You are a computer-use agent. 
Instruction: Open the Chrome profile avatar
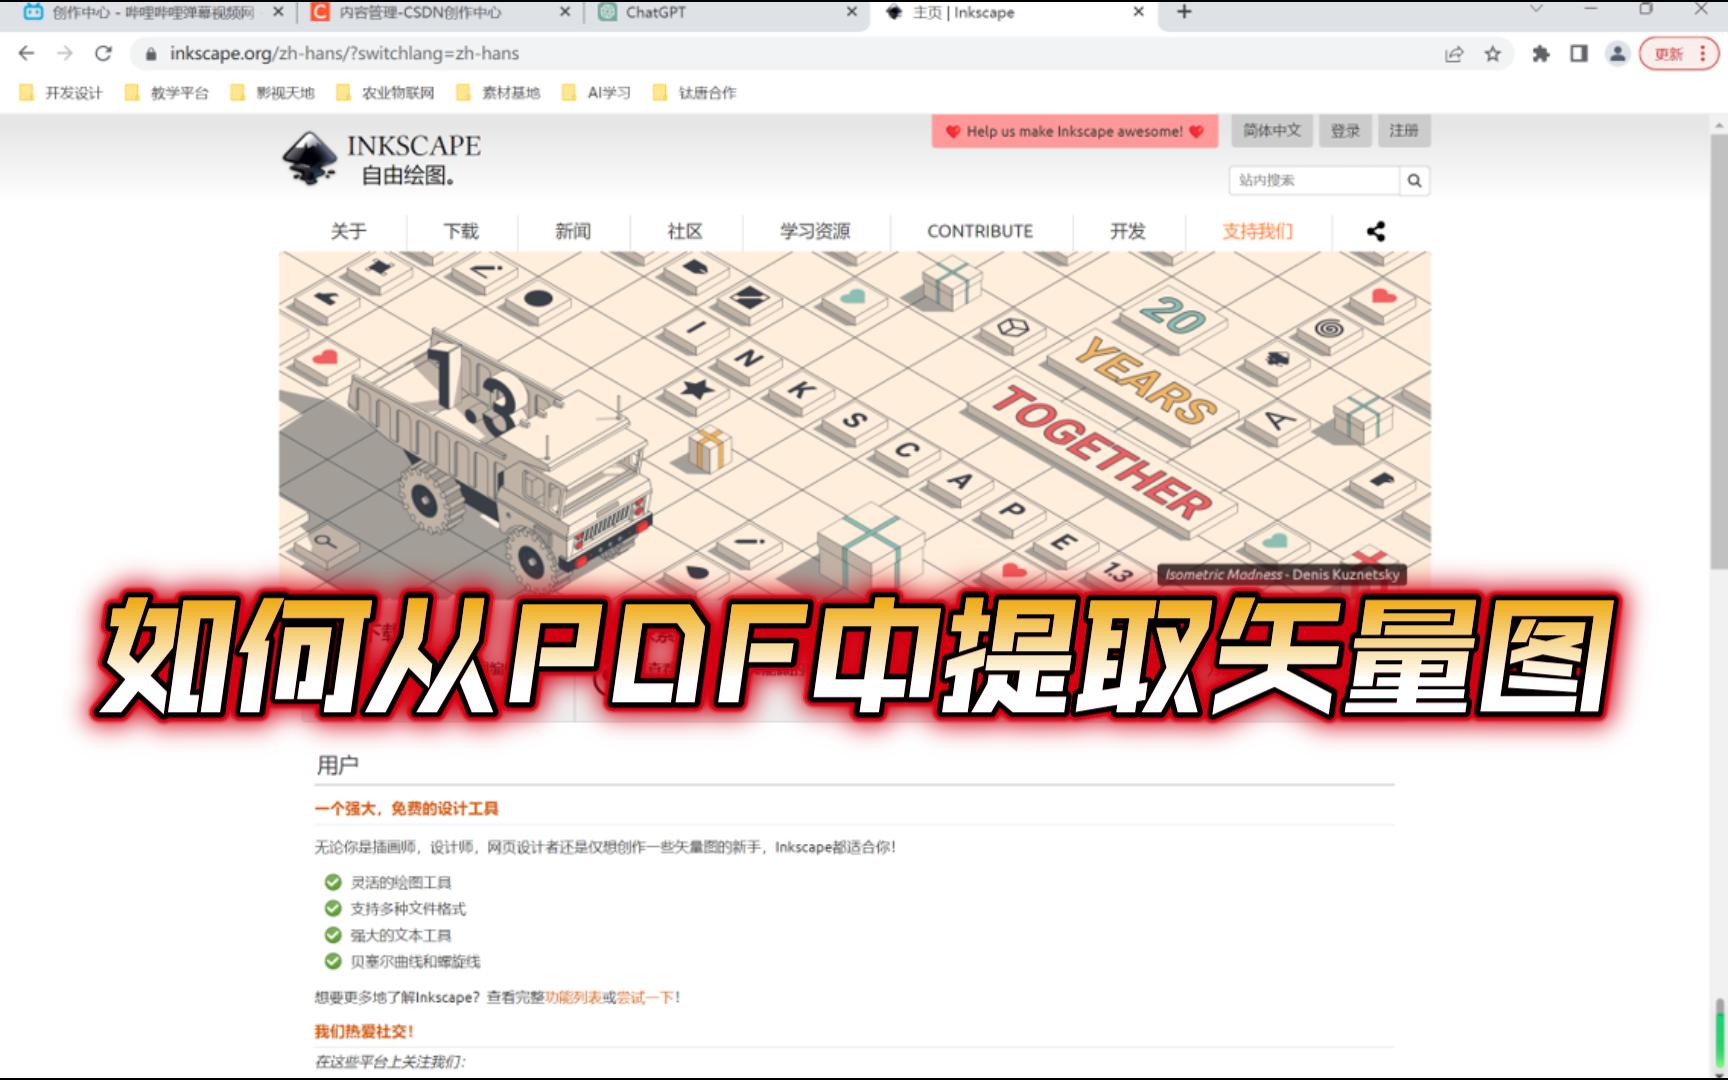1617,54
